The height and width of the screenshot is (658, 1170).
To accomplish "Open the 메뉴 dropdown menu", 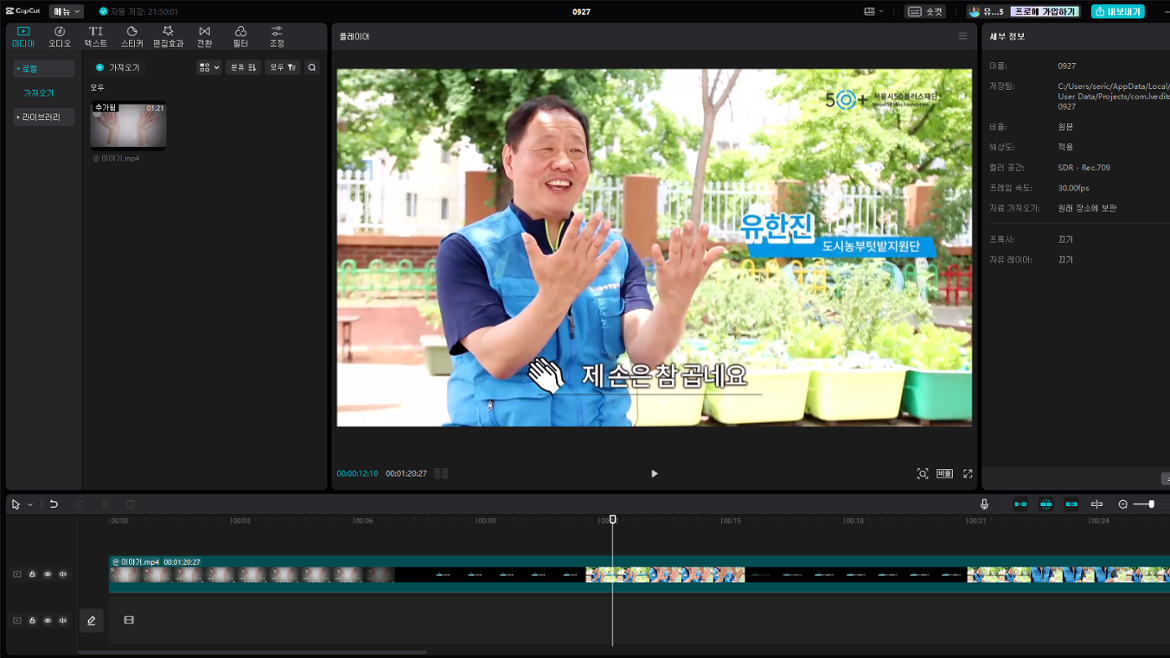I will pos(66,12).
